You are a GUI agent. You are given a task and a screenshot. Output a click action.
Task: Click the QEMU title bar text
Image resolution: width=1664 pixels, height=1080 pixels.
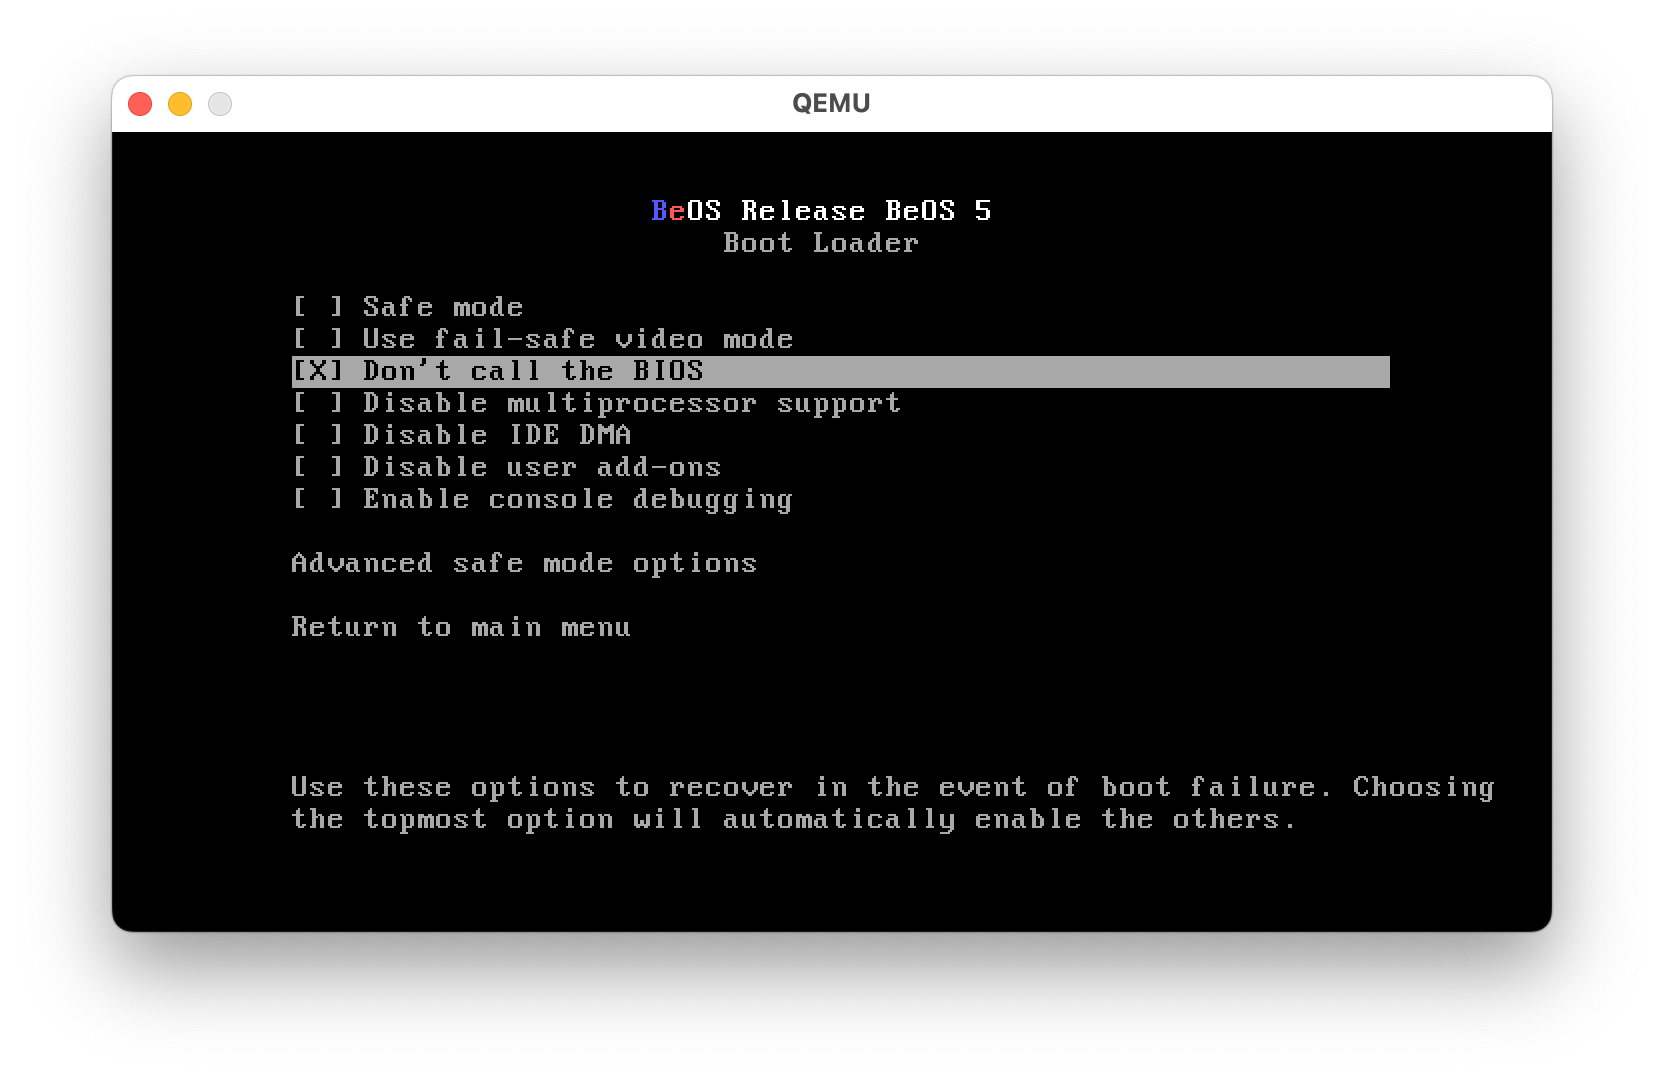(830, 102)
